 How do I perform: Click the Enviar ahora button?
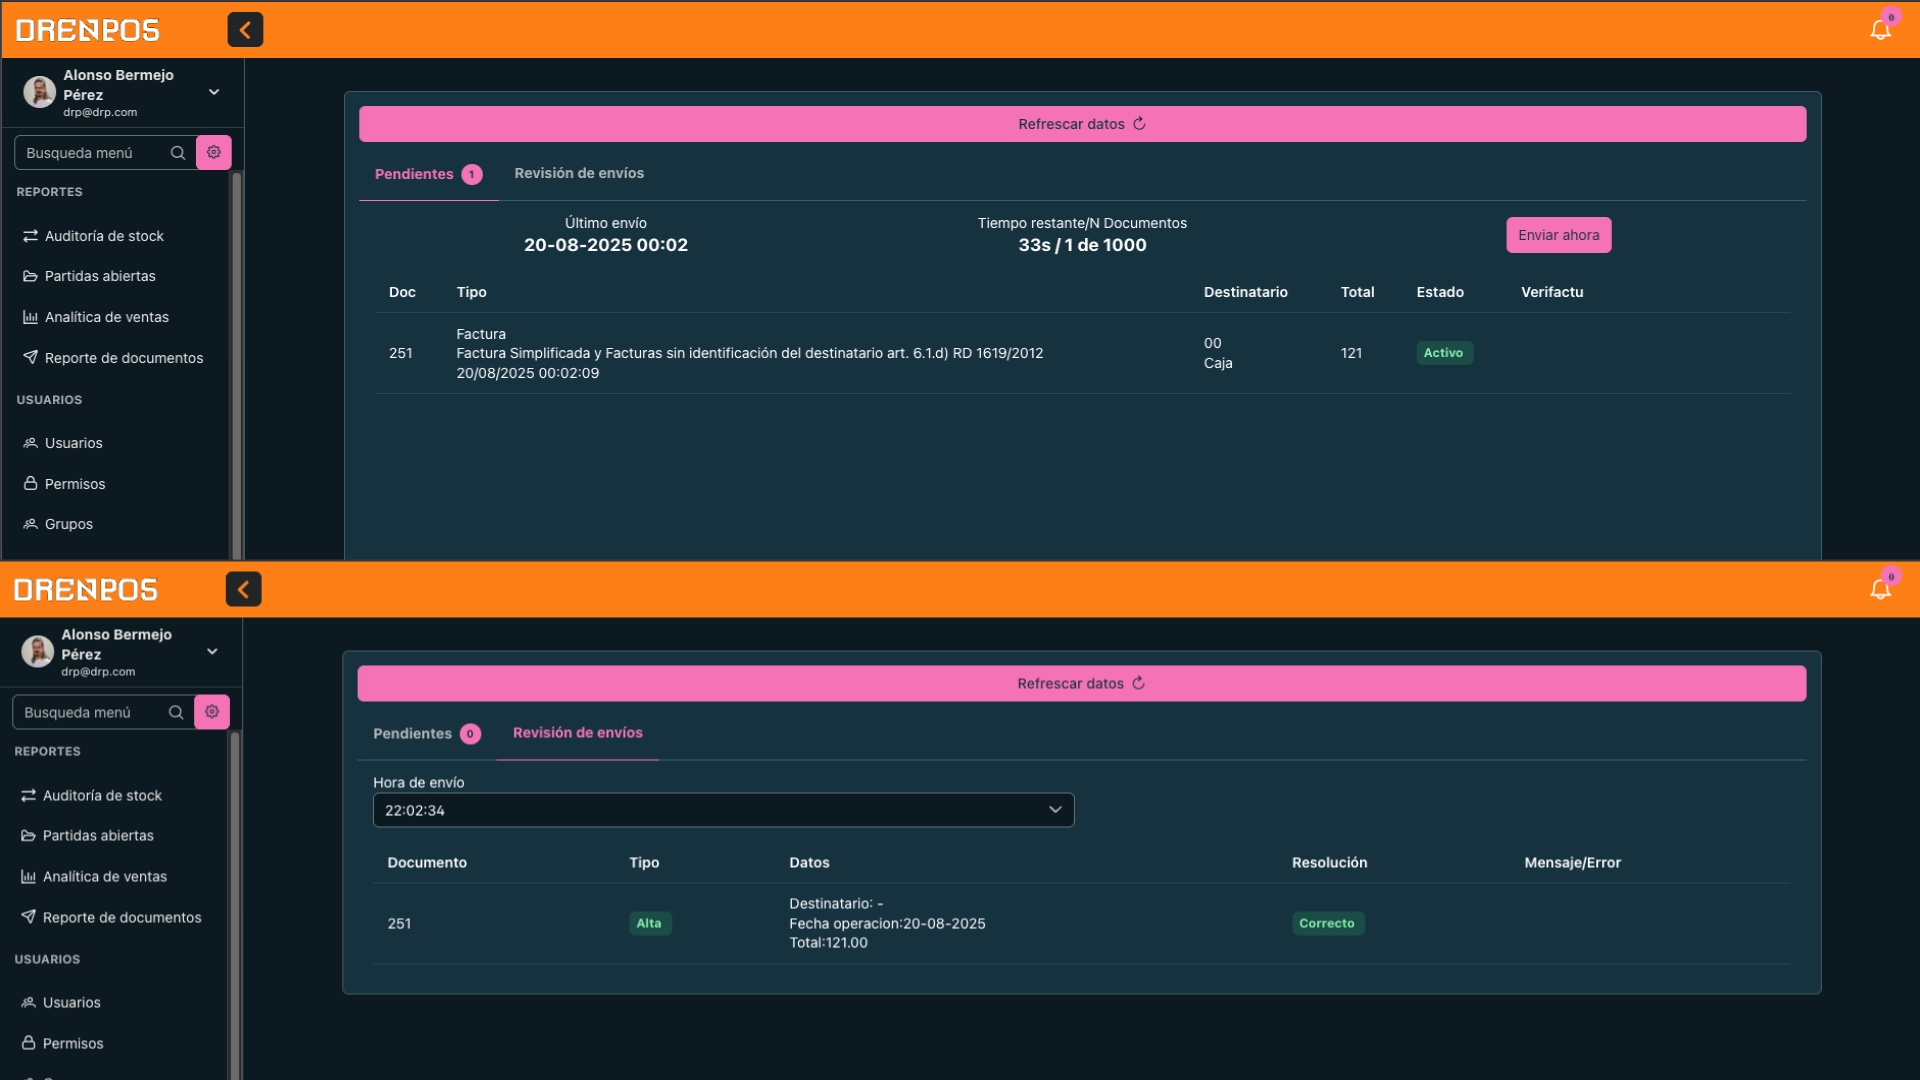(1558, 235)
